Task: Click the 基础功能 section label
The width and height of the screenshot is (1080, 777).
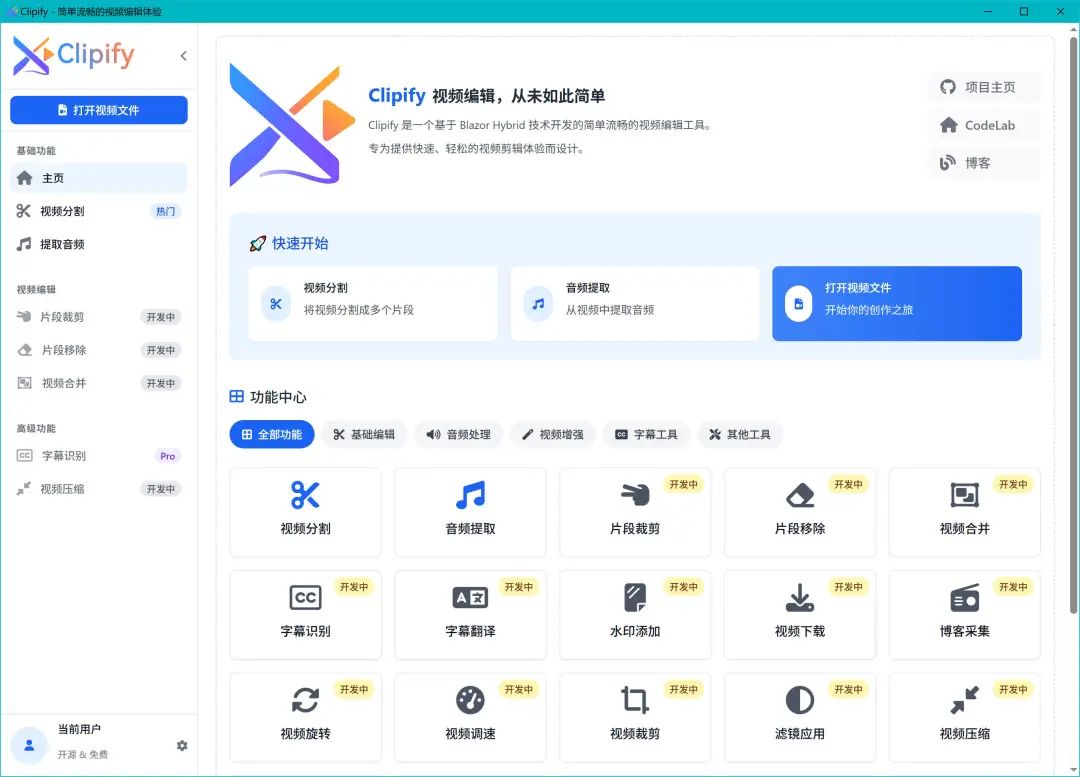Action: (x=36, y=151)
